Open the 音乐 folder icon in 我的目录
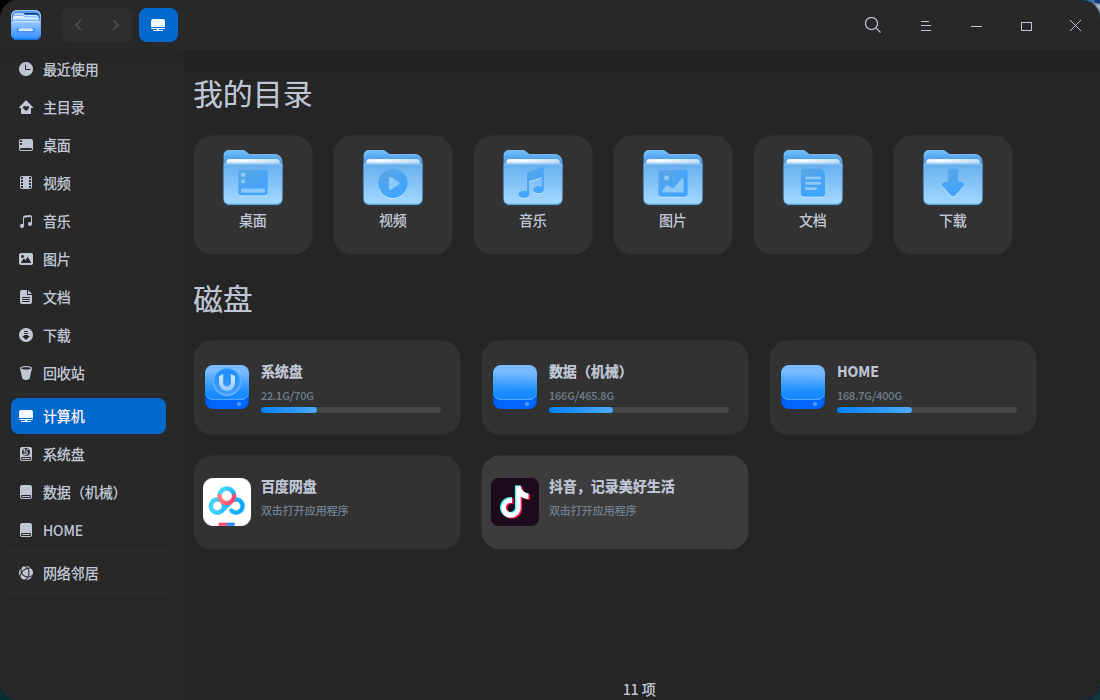The image size is (1100, 700). (532, 177)
